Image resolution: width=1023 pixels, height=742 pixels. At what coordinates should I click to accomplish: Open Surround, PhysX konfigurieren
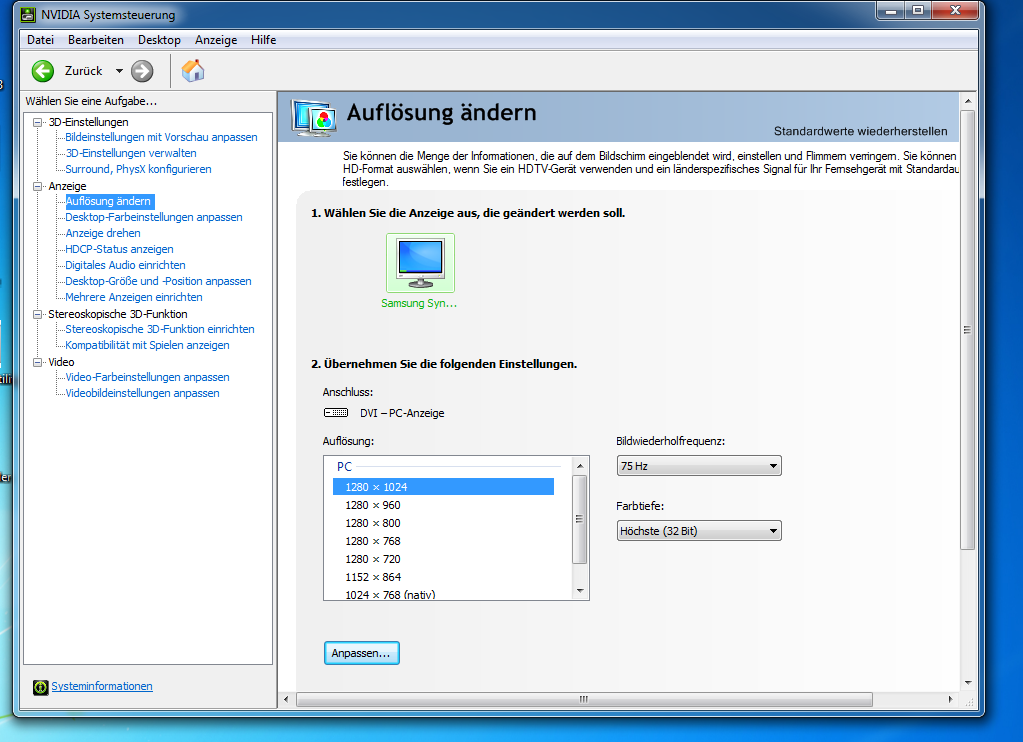pyautogui.click(x=138, y=169)
